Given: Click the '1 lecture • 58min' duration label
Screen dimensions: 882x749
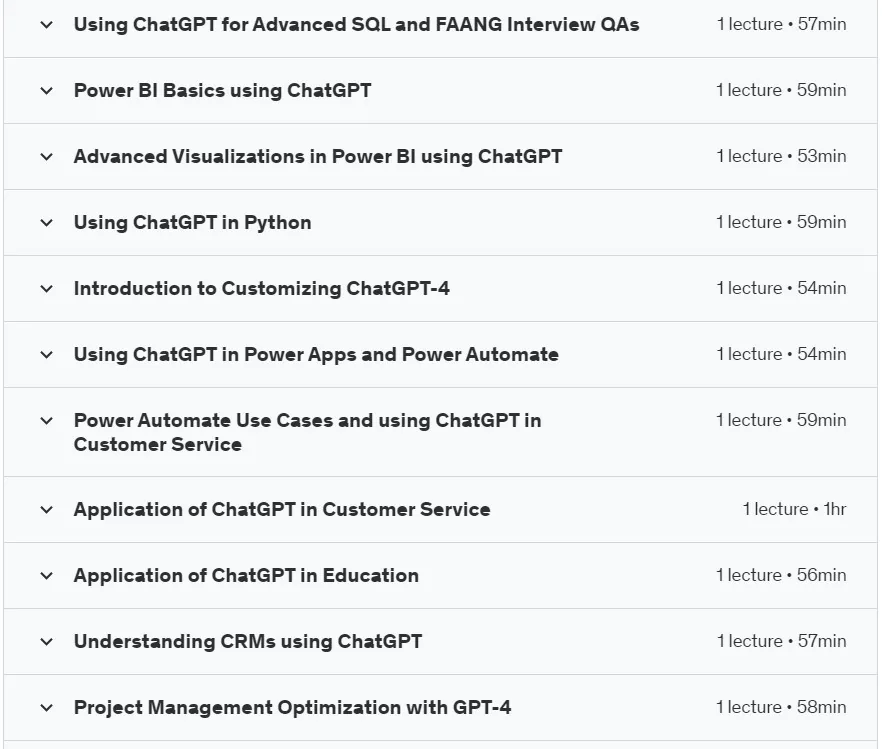Looking at the screenshot, I should pyautogui.click(x=781, y=707).
